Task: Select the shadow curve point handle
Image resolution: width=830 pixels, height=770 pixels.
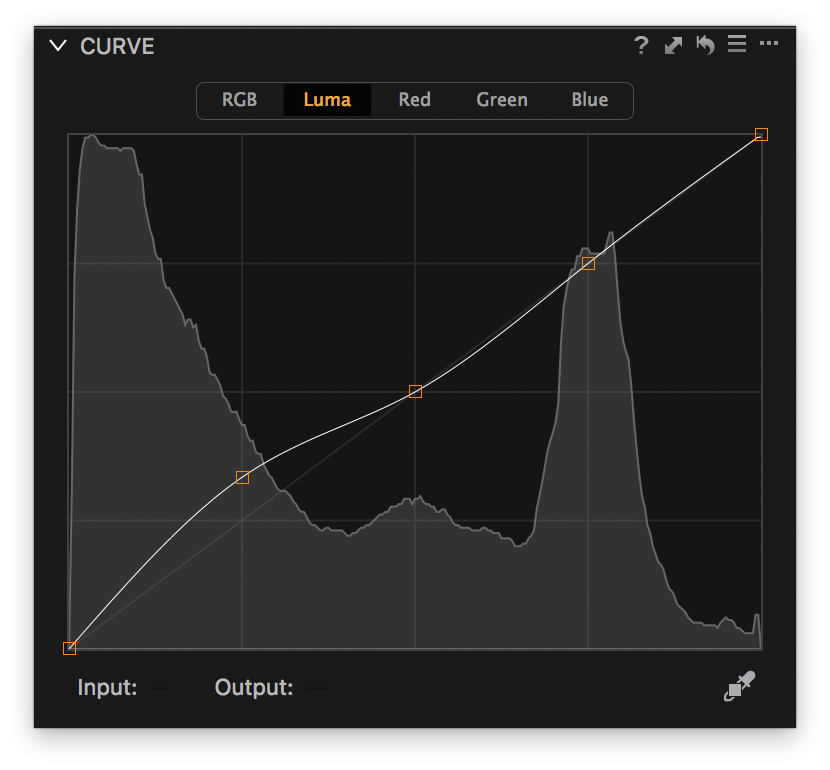Action: 242,477
